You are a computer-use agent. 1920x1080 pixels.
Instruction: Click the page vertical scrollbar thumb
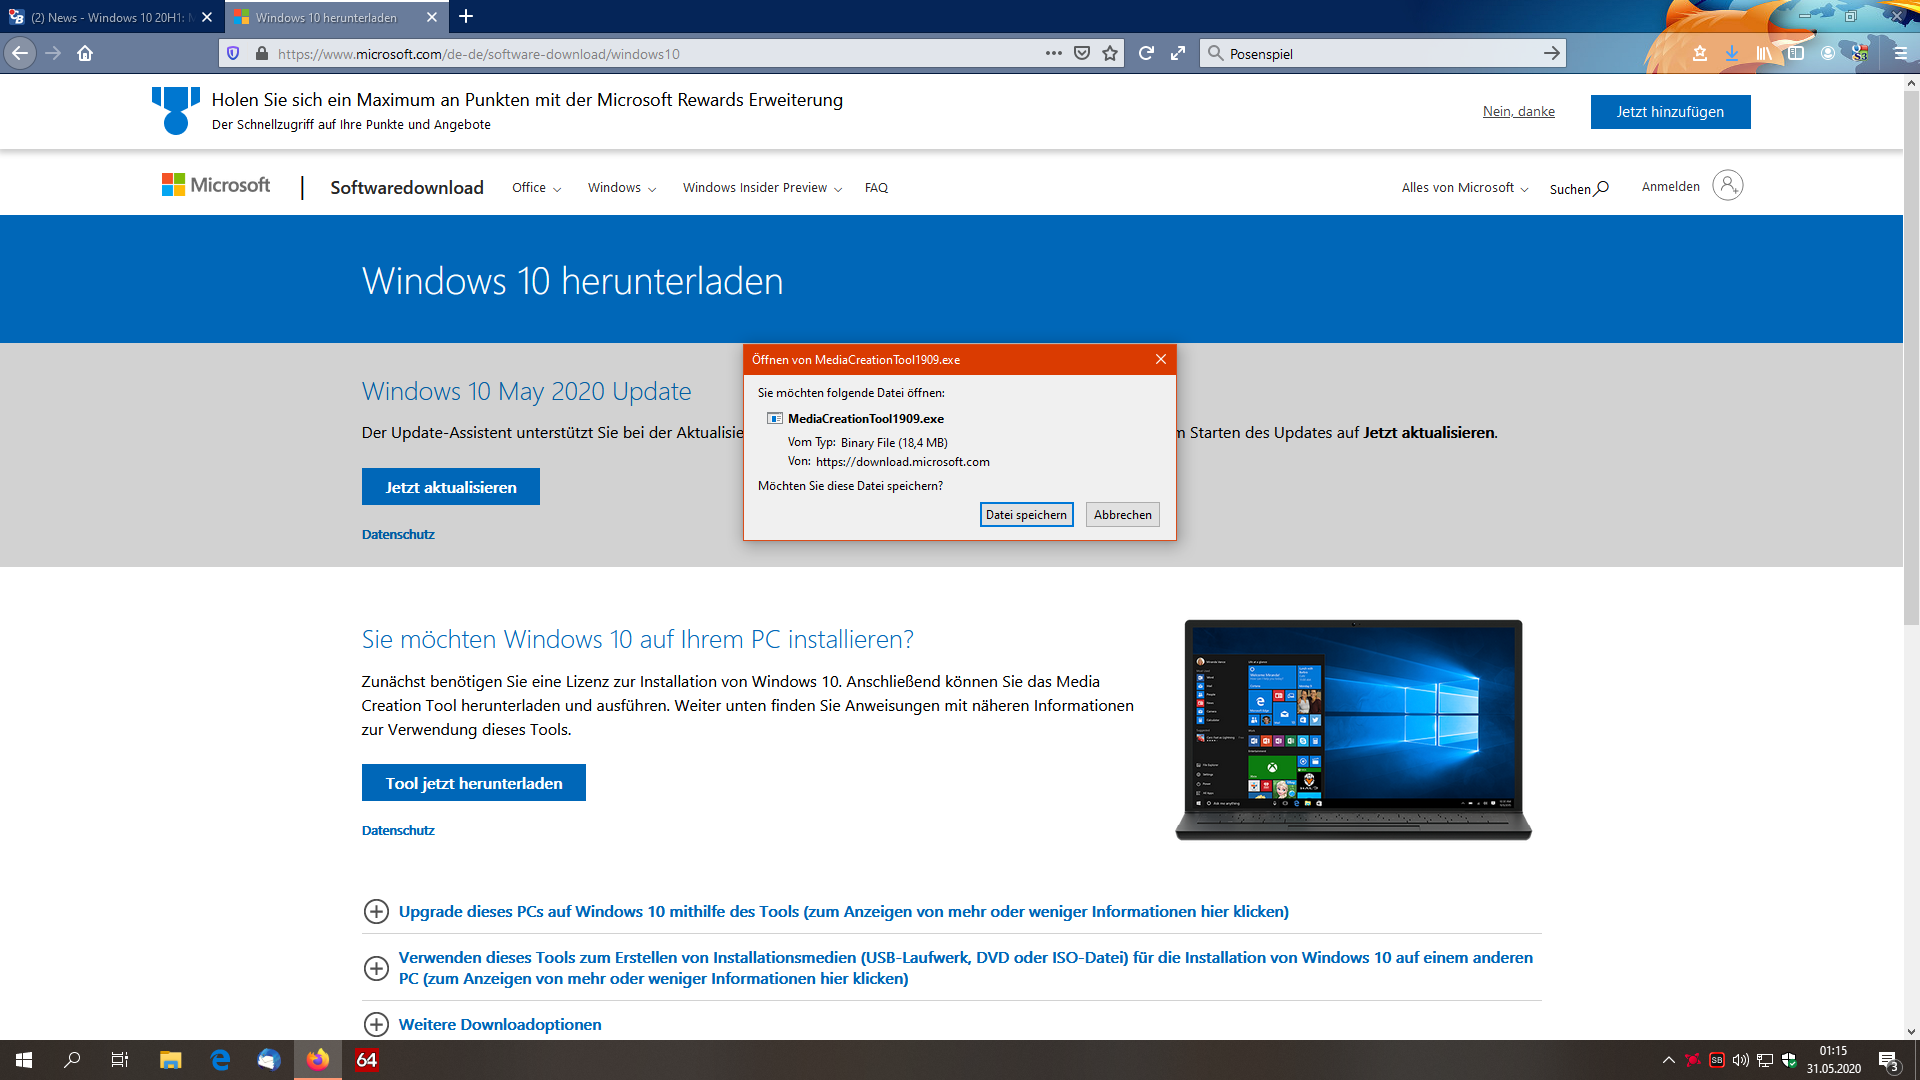1911,360
